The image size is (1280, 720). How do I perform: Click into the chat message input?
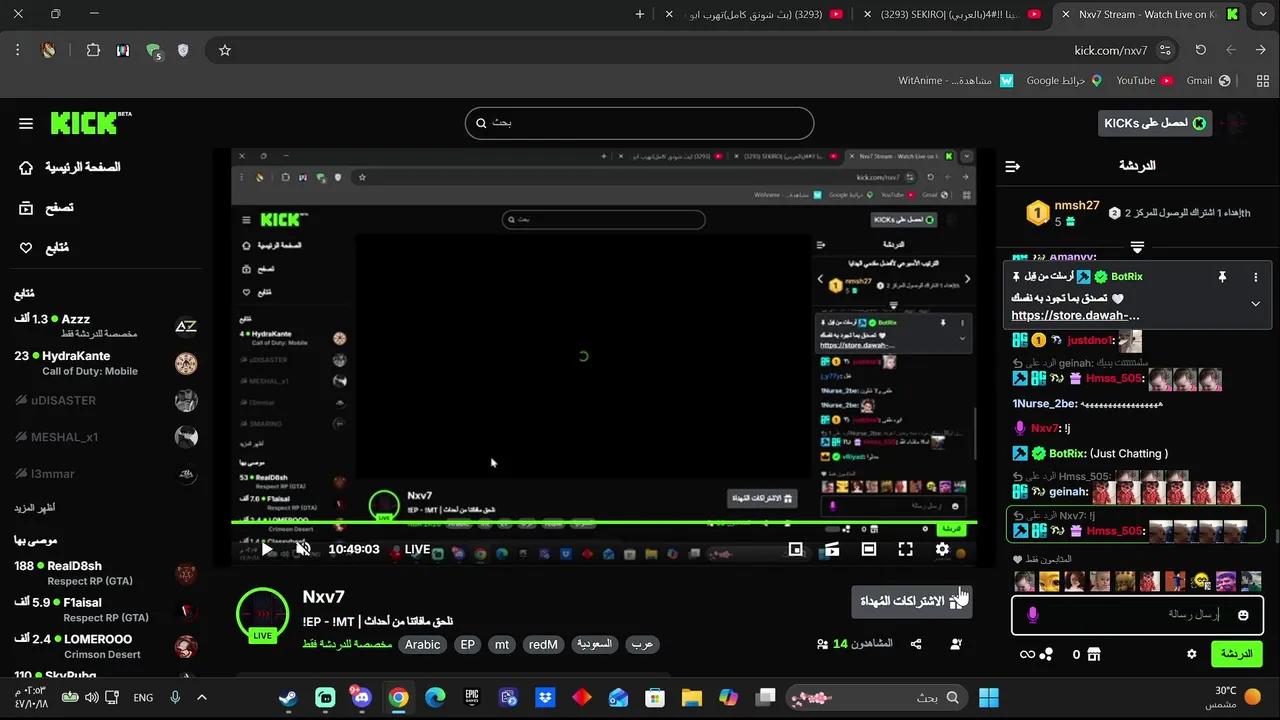click(x=1137, y=614)
